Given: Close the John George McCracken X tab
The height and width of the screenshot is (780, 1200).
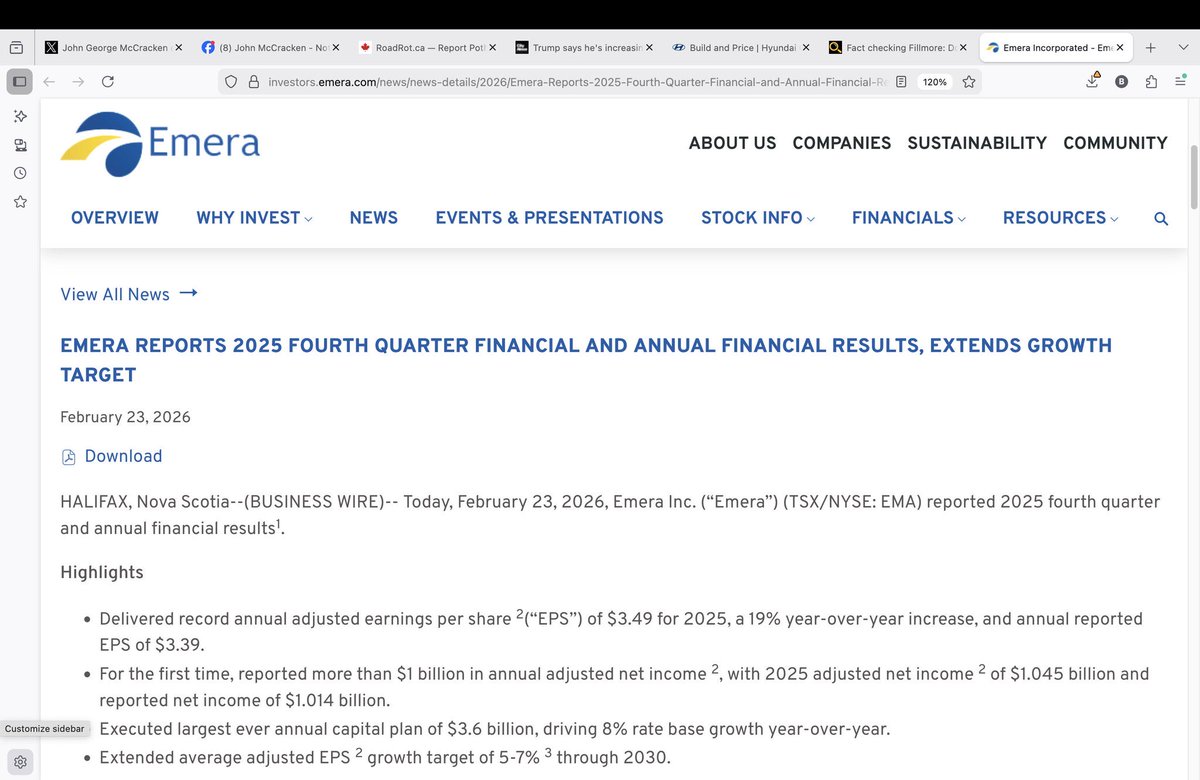Looking at the screenshot, I should [x=179, y=47].
